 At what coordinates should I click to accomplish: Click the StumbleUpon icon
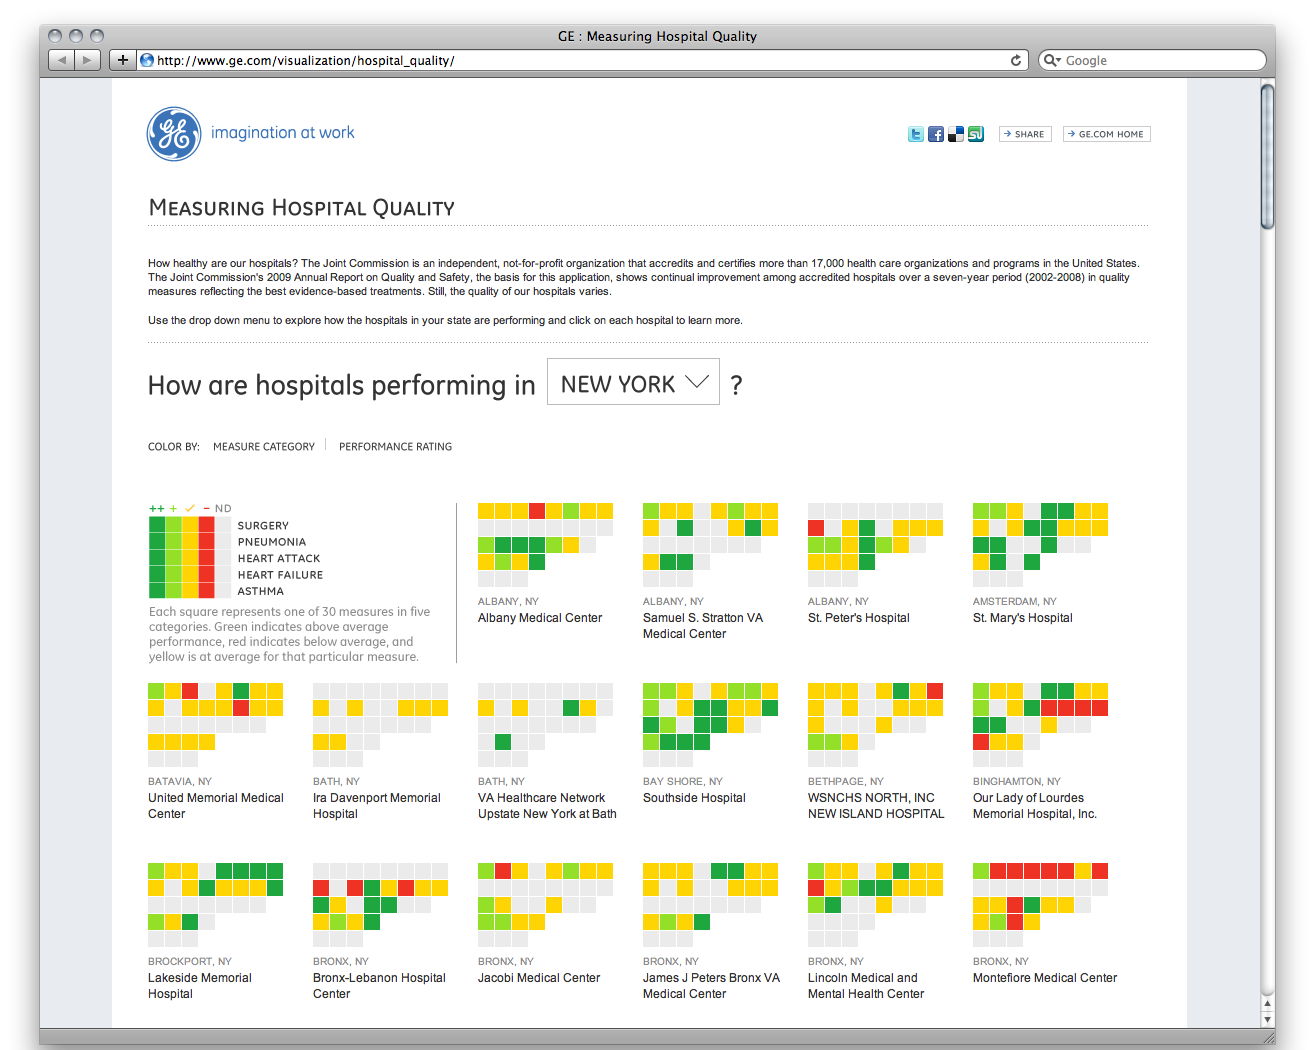(x=975, y=134)
